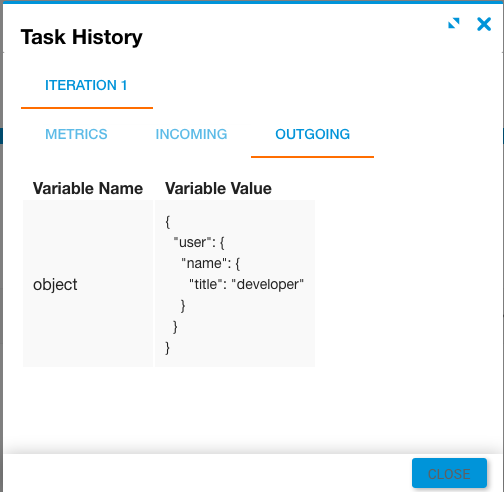Image resolution: width=504 pixels, height=492 pixels.
Task: Click the closing brace under title line
Action: 183,306
